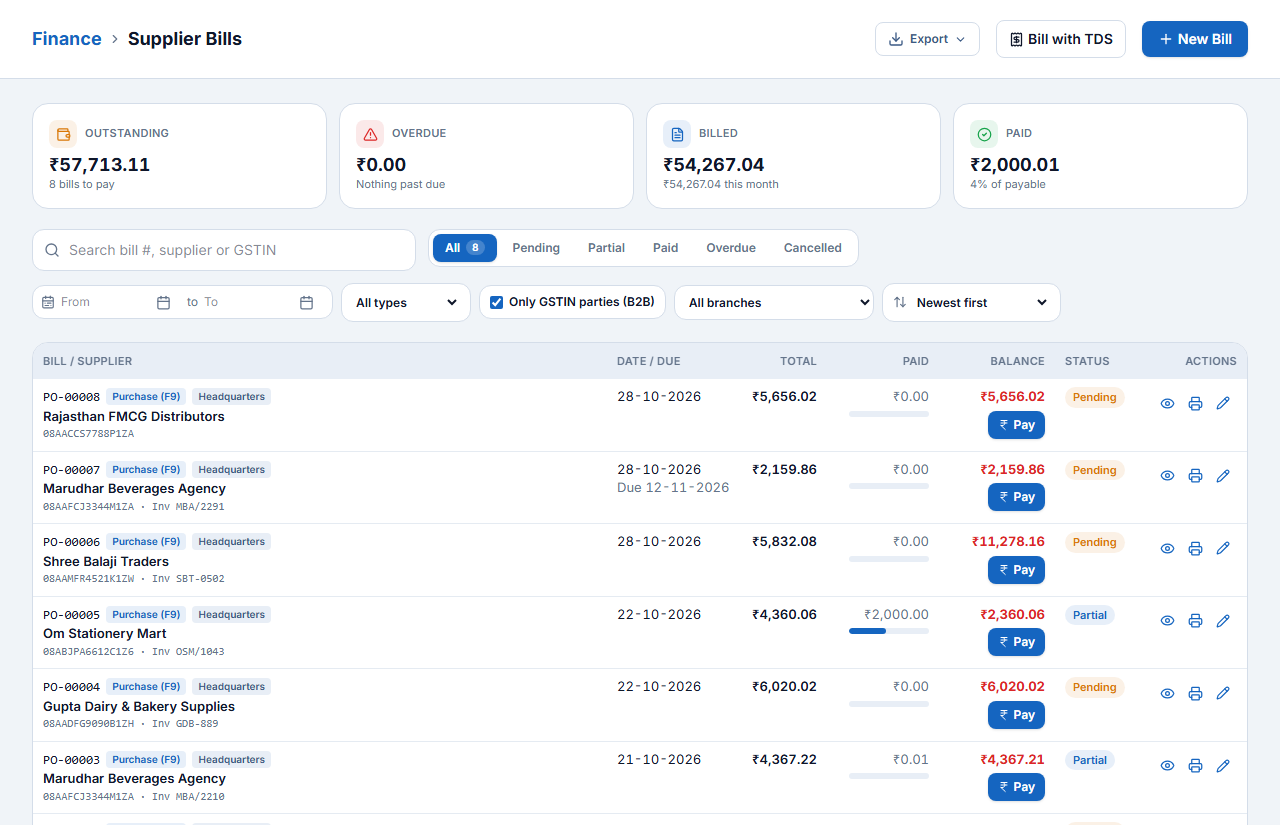Open the Export dropdown
Viewport: 1280px width, 825px height.
click(927, 39)
